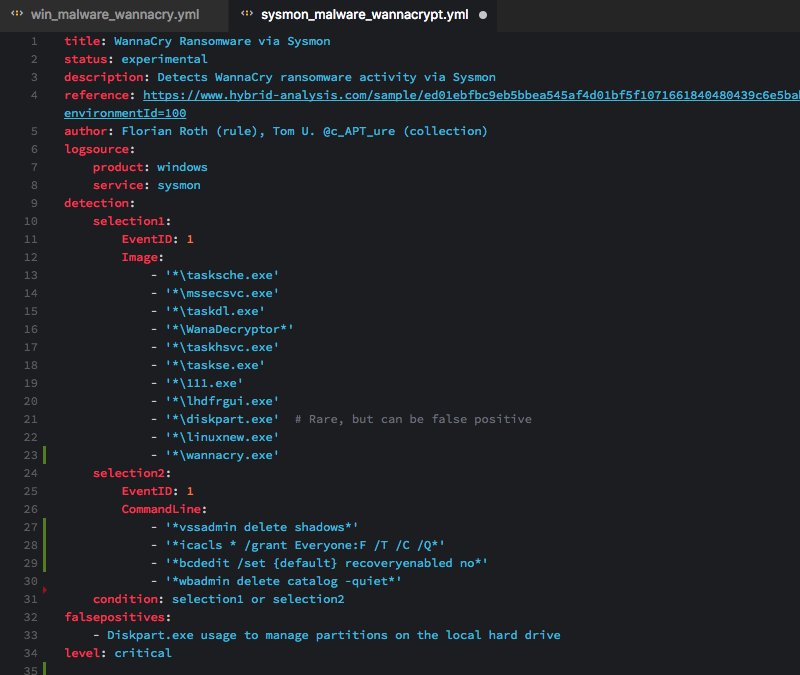Click 'detection' key on line 9

[96, 203]
